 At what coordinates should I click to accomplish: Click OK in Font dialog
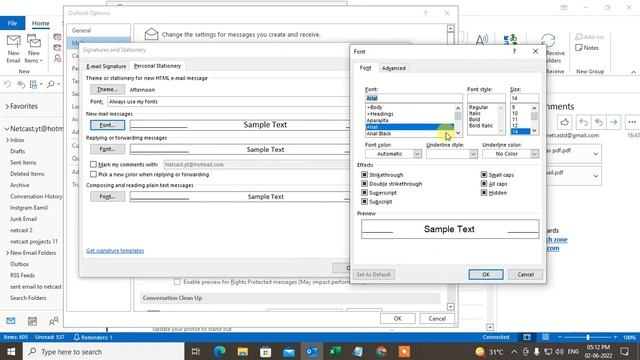(486, 274)
